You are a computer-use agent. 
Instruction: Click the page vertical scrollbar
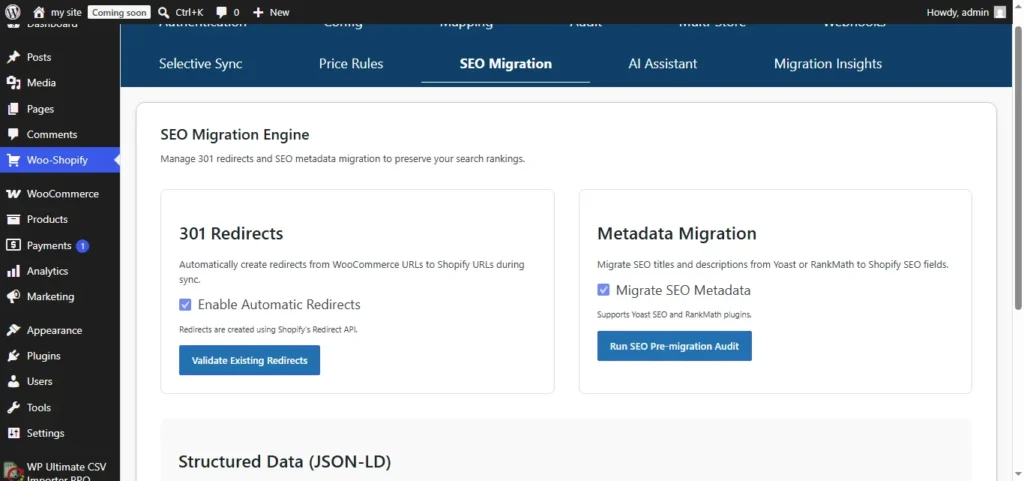click(1018, 167)
